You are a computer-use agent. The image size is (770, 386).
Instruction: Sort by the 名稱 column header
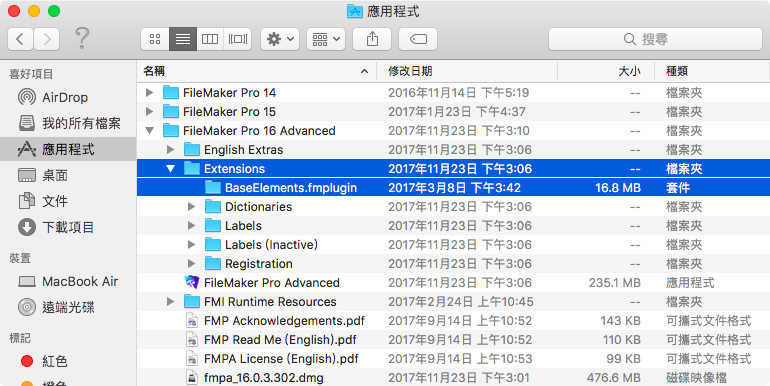(x=256, y=71)
